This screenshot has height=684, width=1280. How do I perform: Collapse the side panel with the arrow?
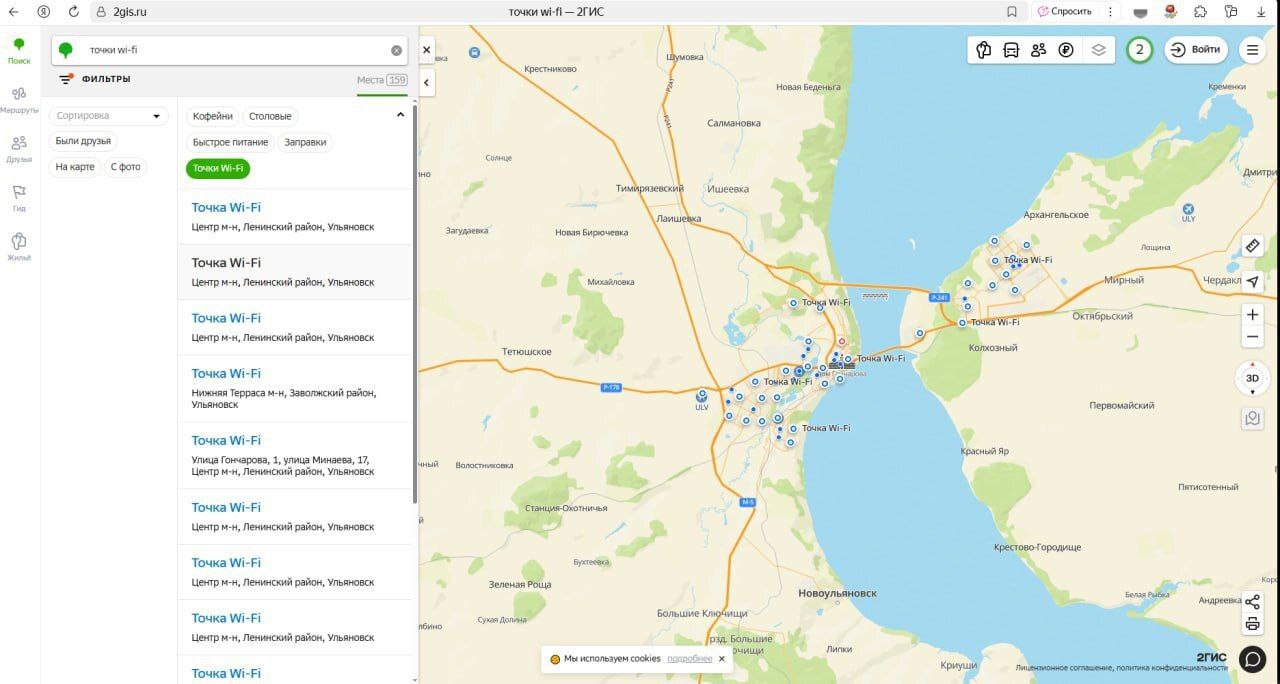tap(427, 83)
